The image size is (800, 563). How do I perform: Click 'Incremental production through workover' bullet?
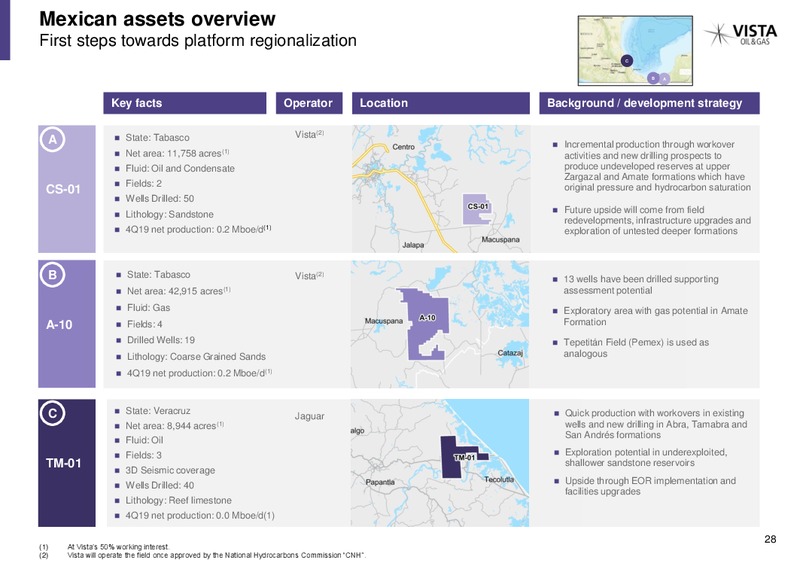(658, 166)
